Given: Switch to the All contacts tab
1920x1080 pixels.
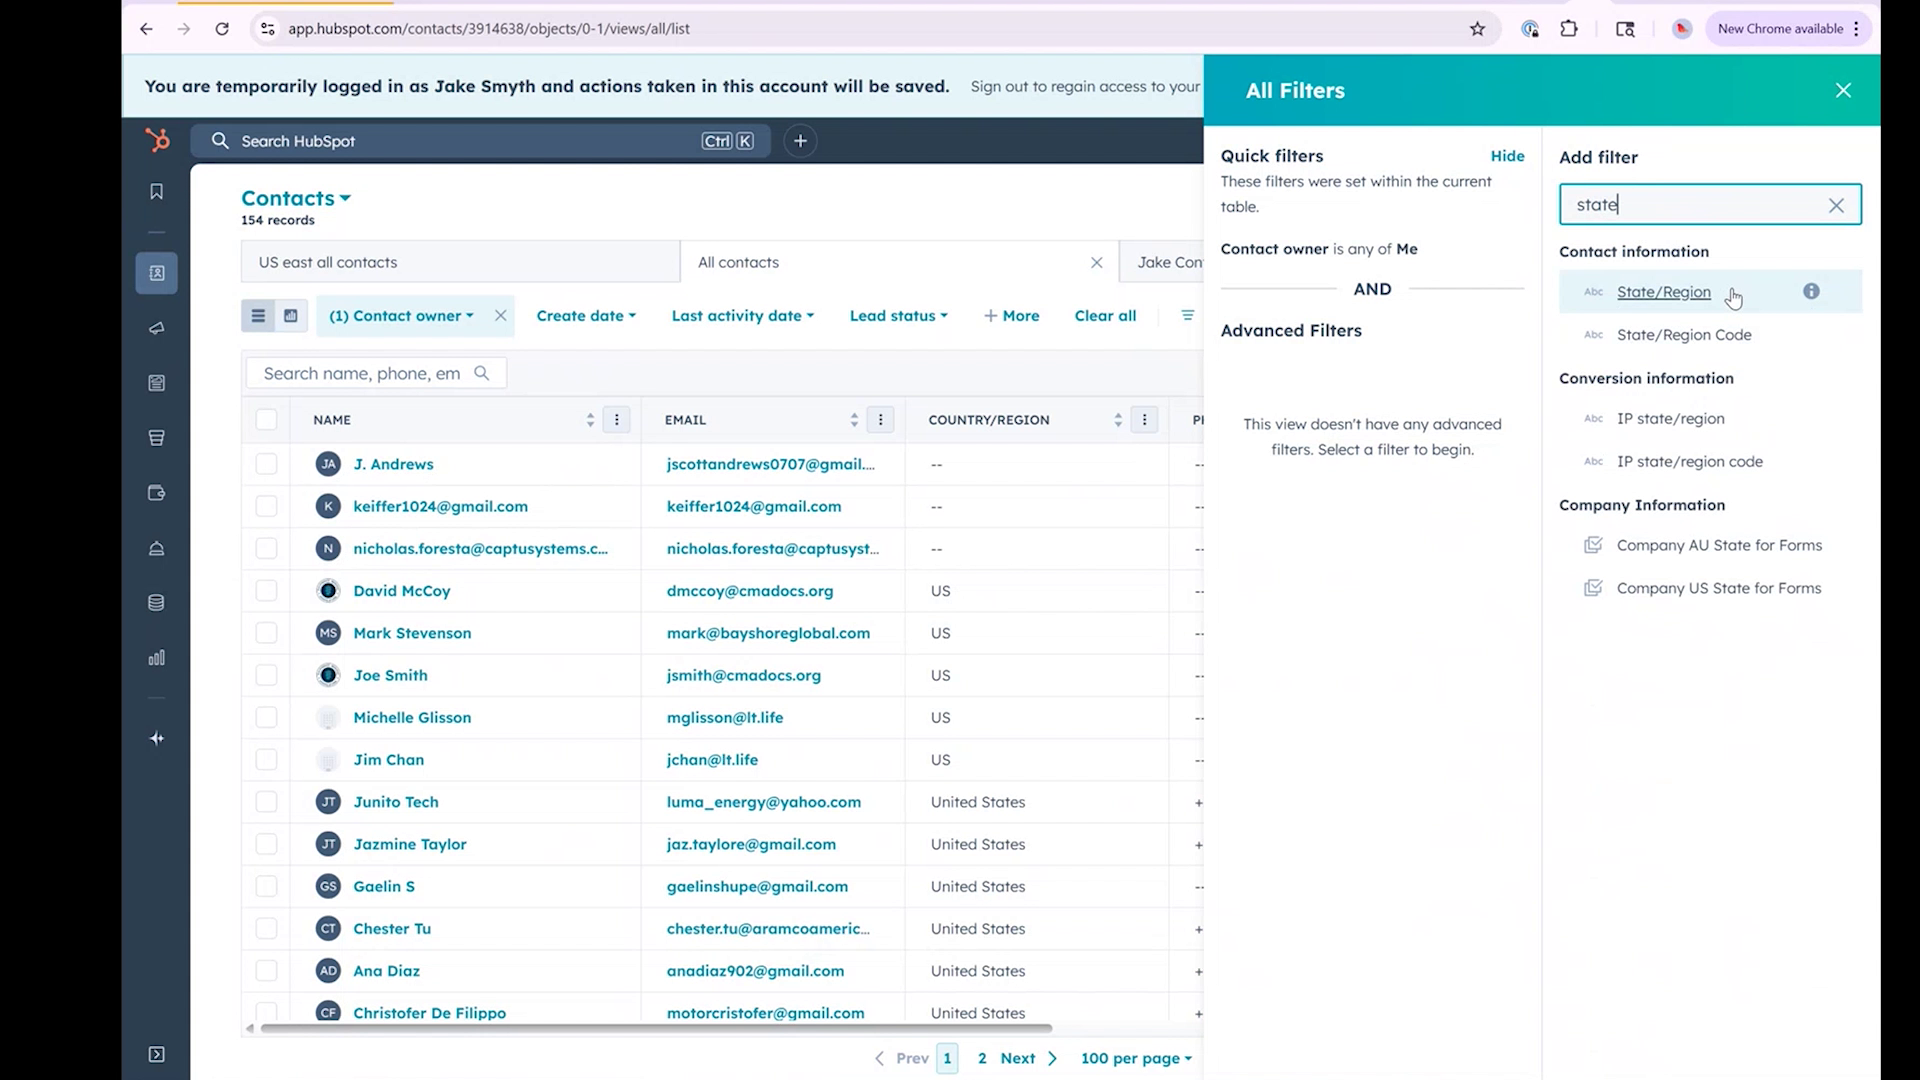Looking at the screenshot, I should click(x=738, y=261).
